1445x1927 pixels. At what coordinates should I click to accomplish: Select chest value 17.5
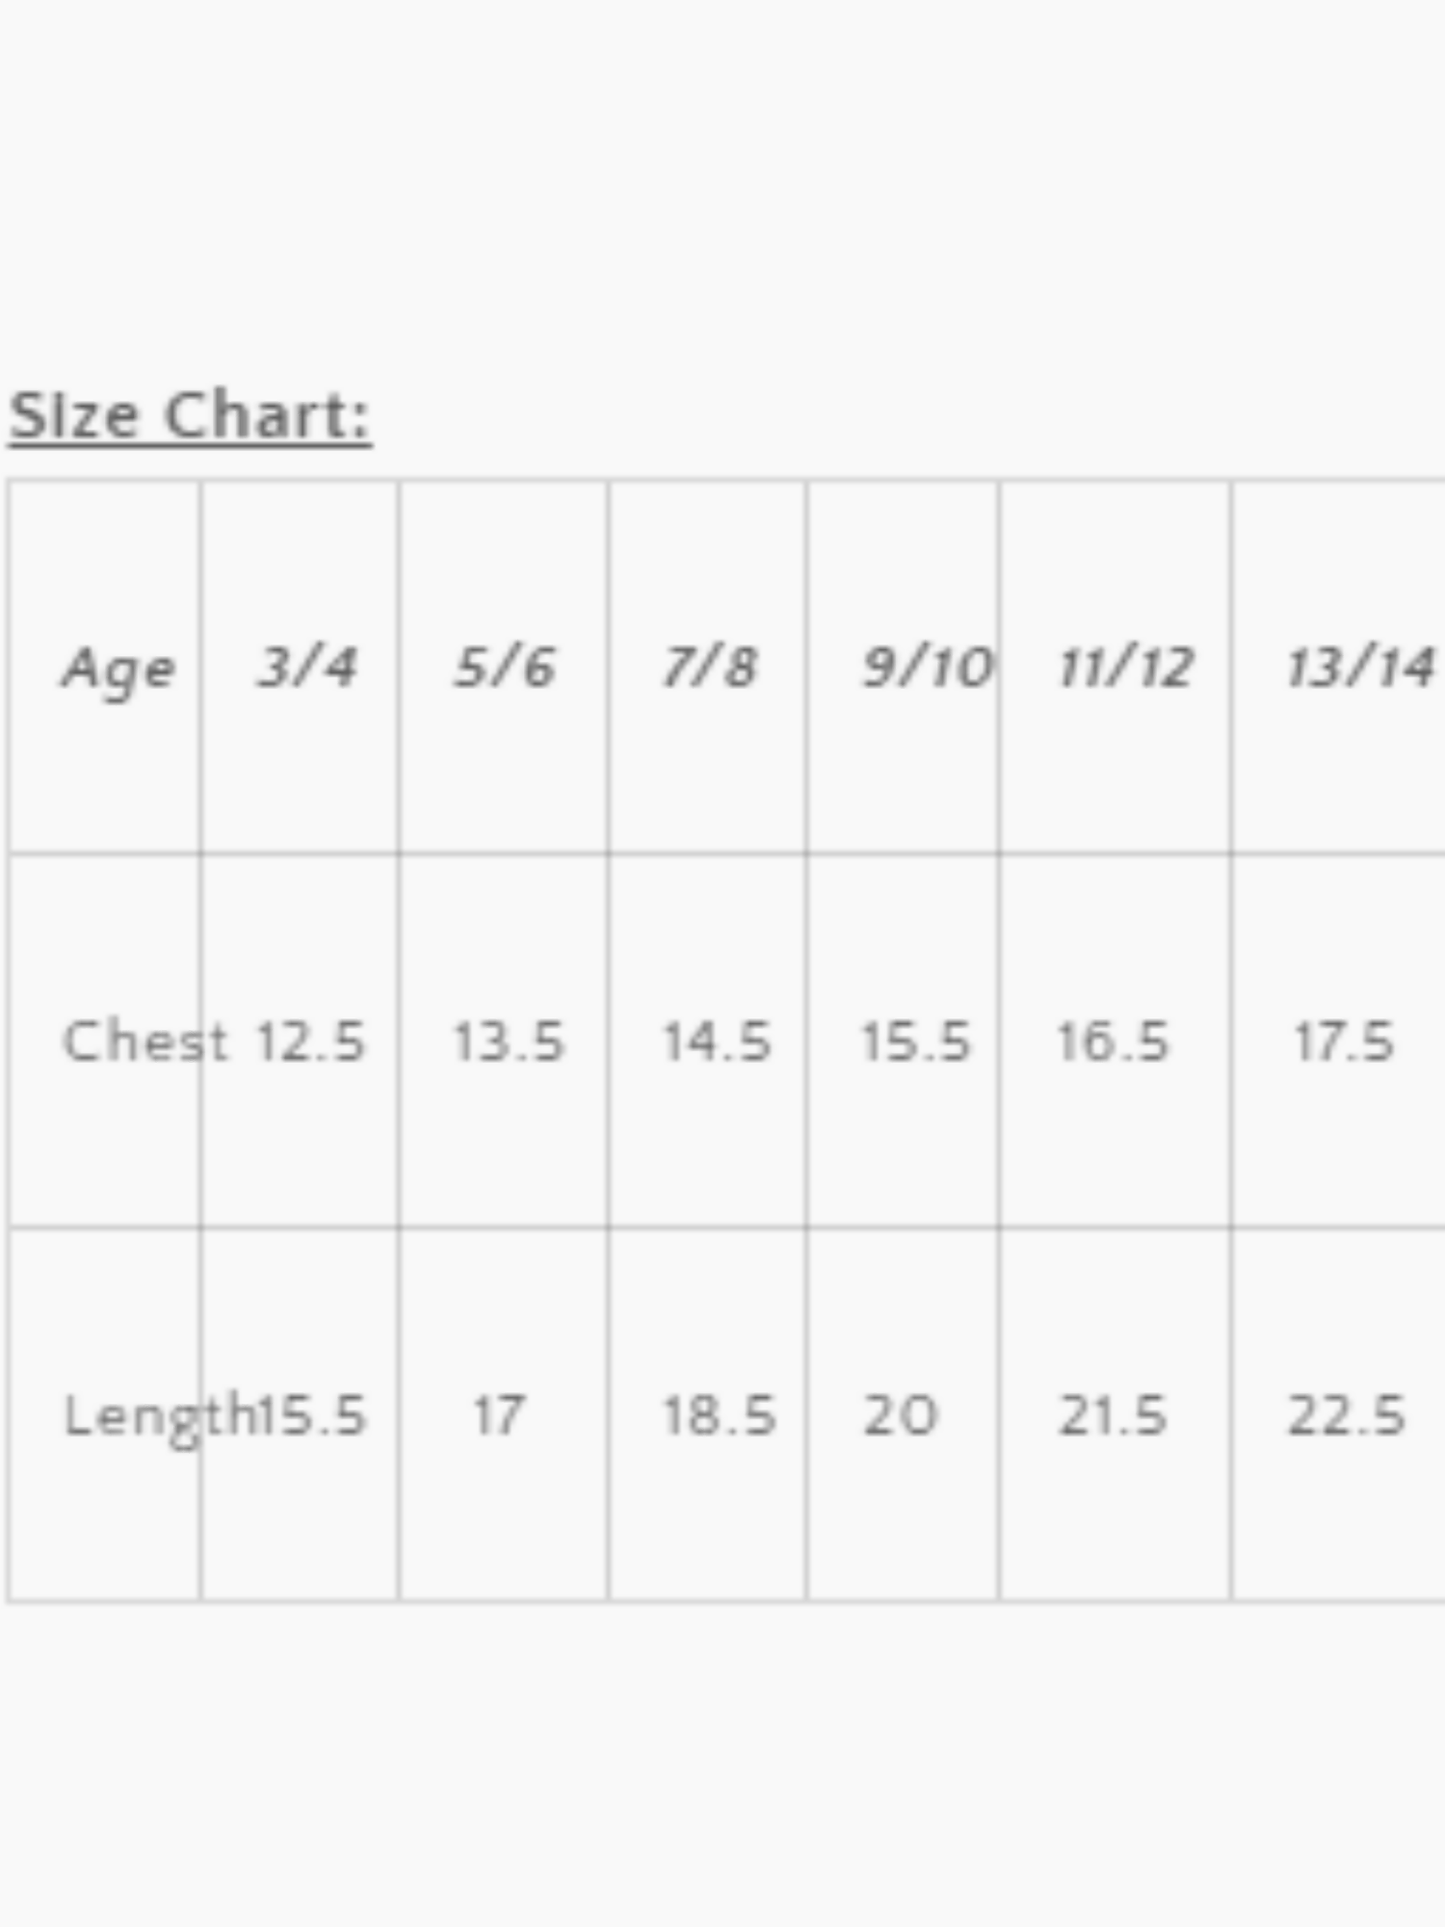click(1344, 1041)
